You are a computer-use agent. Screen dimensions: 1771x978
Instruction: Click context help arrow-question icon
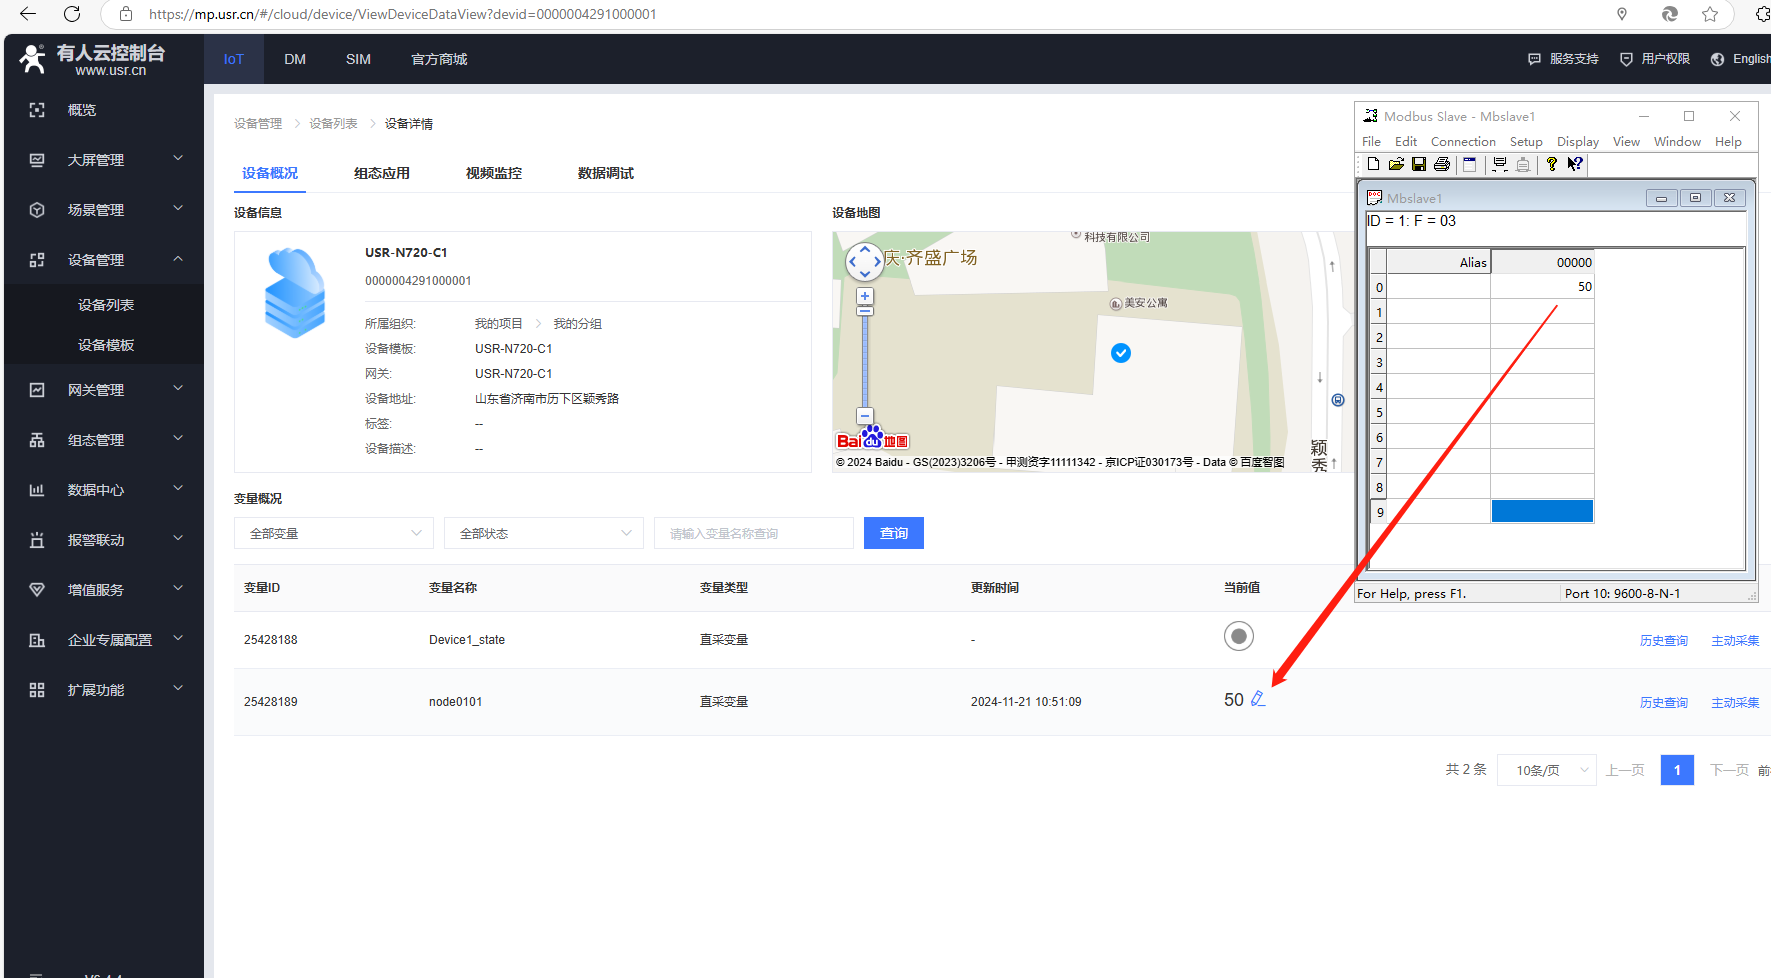pyautogui.click(x=1575, y=164)
